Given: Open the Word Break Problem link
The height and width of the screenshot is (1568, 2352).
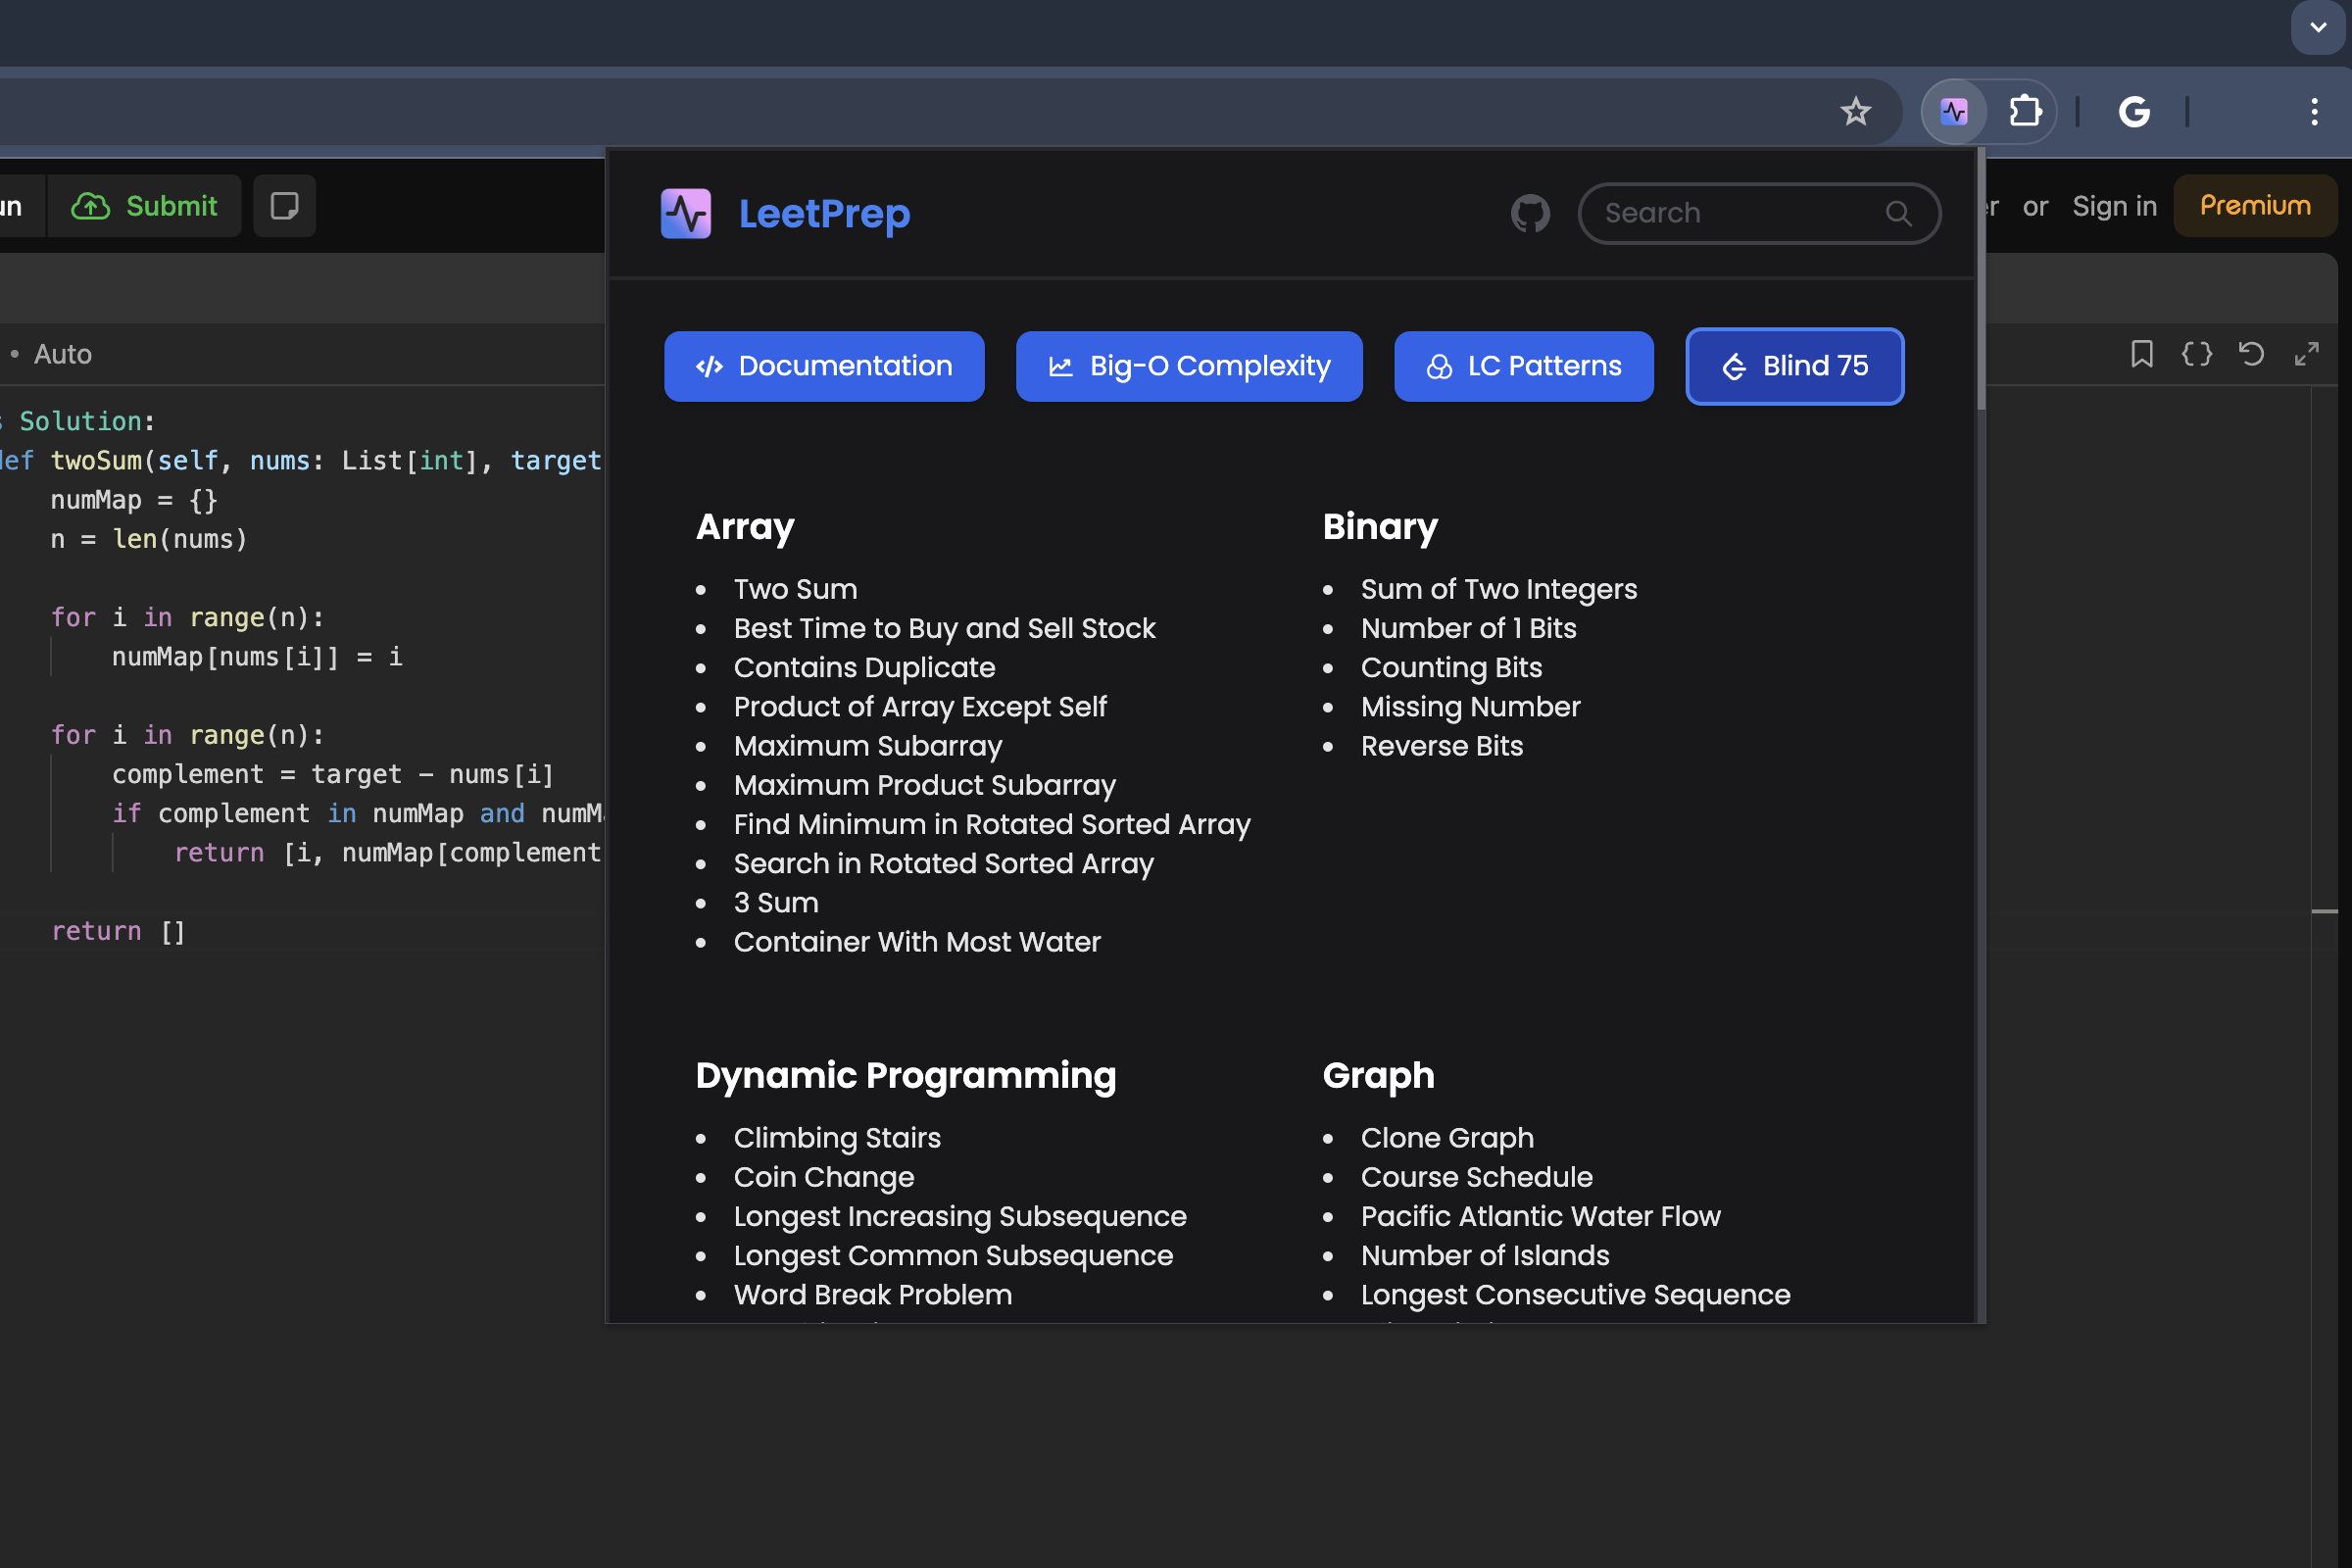Looking at the screenshot, I should coord(873,1294).
